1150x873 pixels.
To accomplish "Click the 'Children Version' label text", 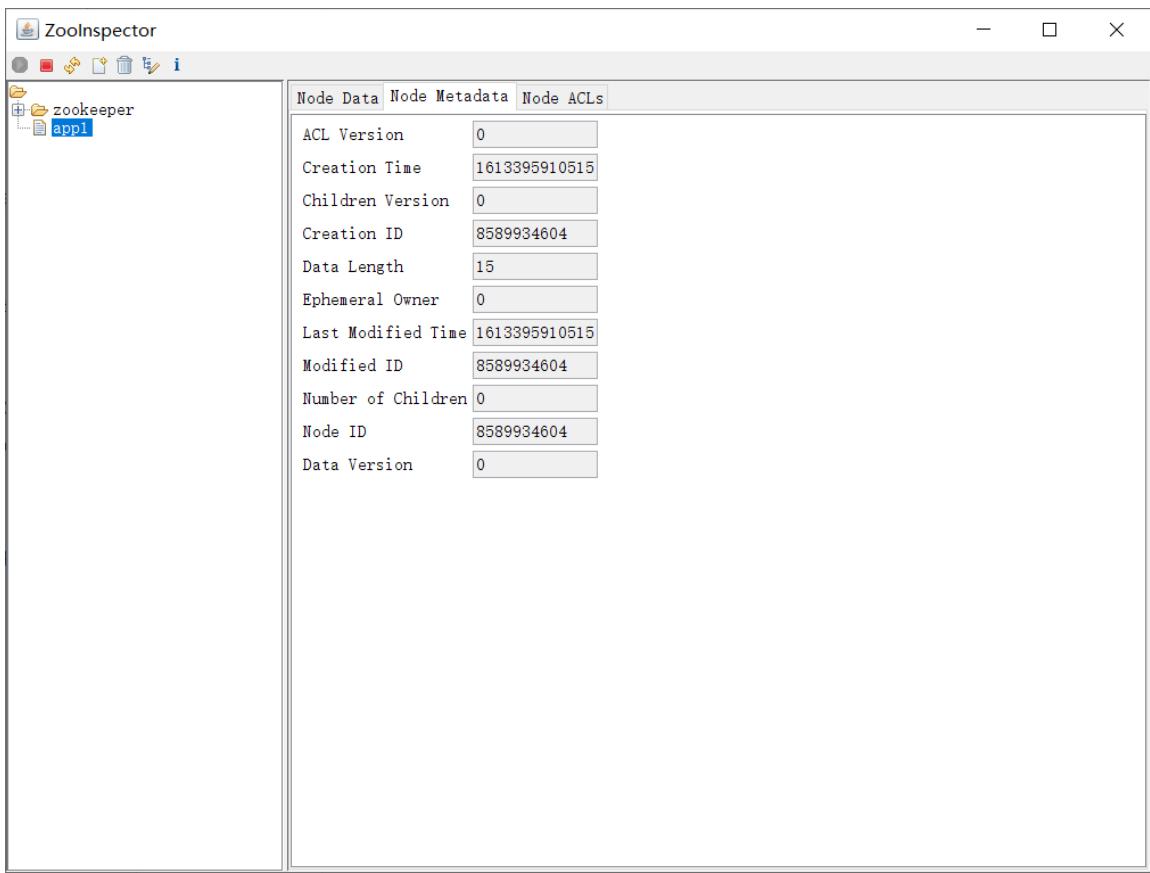I will 376,201.
